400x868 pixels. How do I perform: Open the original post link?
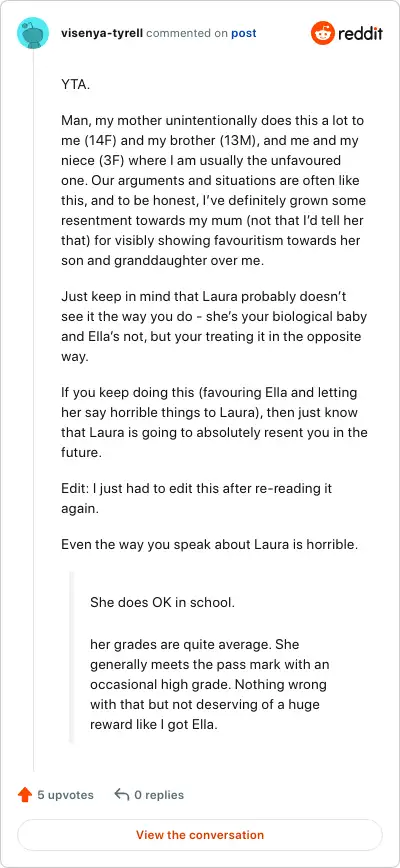pyautogui.click(x=243, y=33)
